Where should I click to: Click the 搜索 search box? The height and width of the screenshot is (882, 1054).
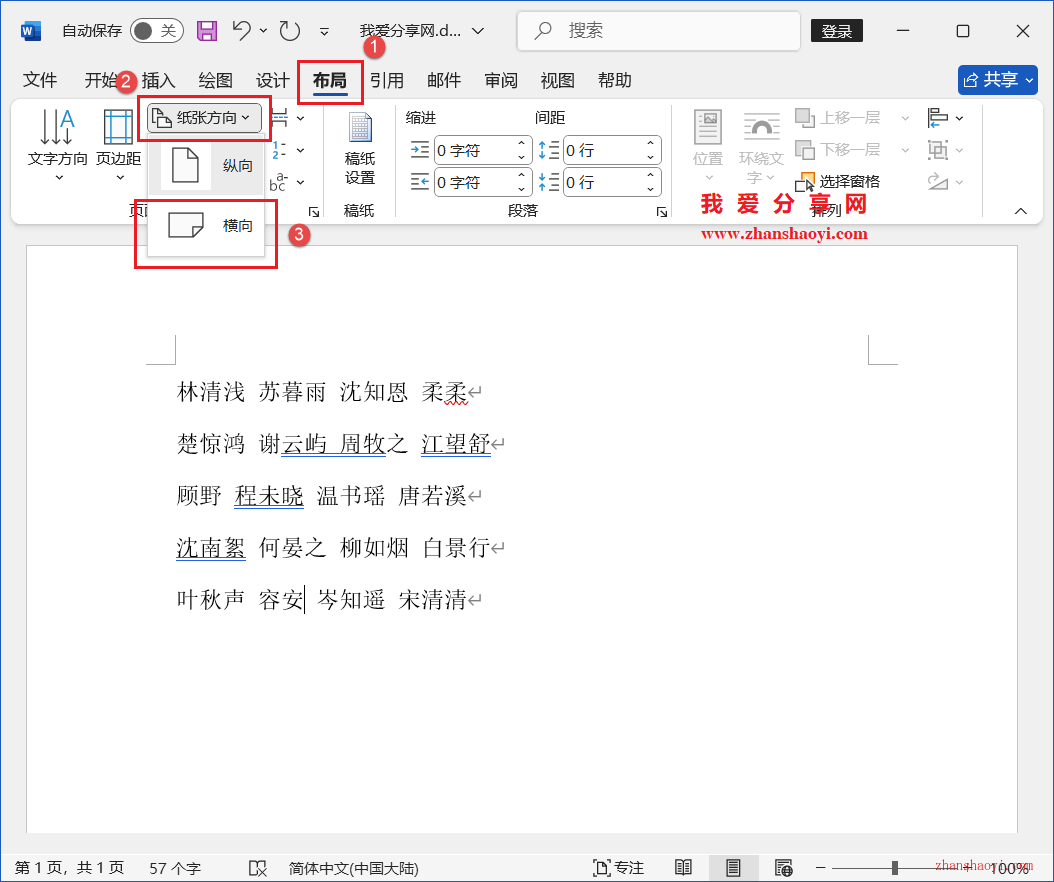coord(659,31)
